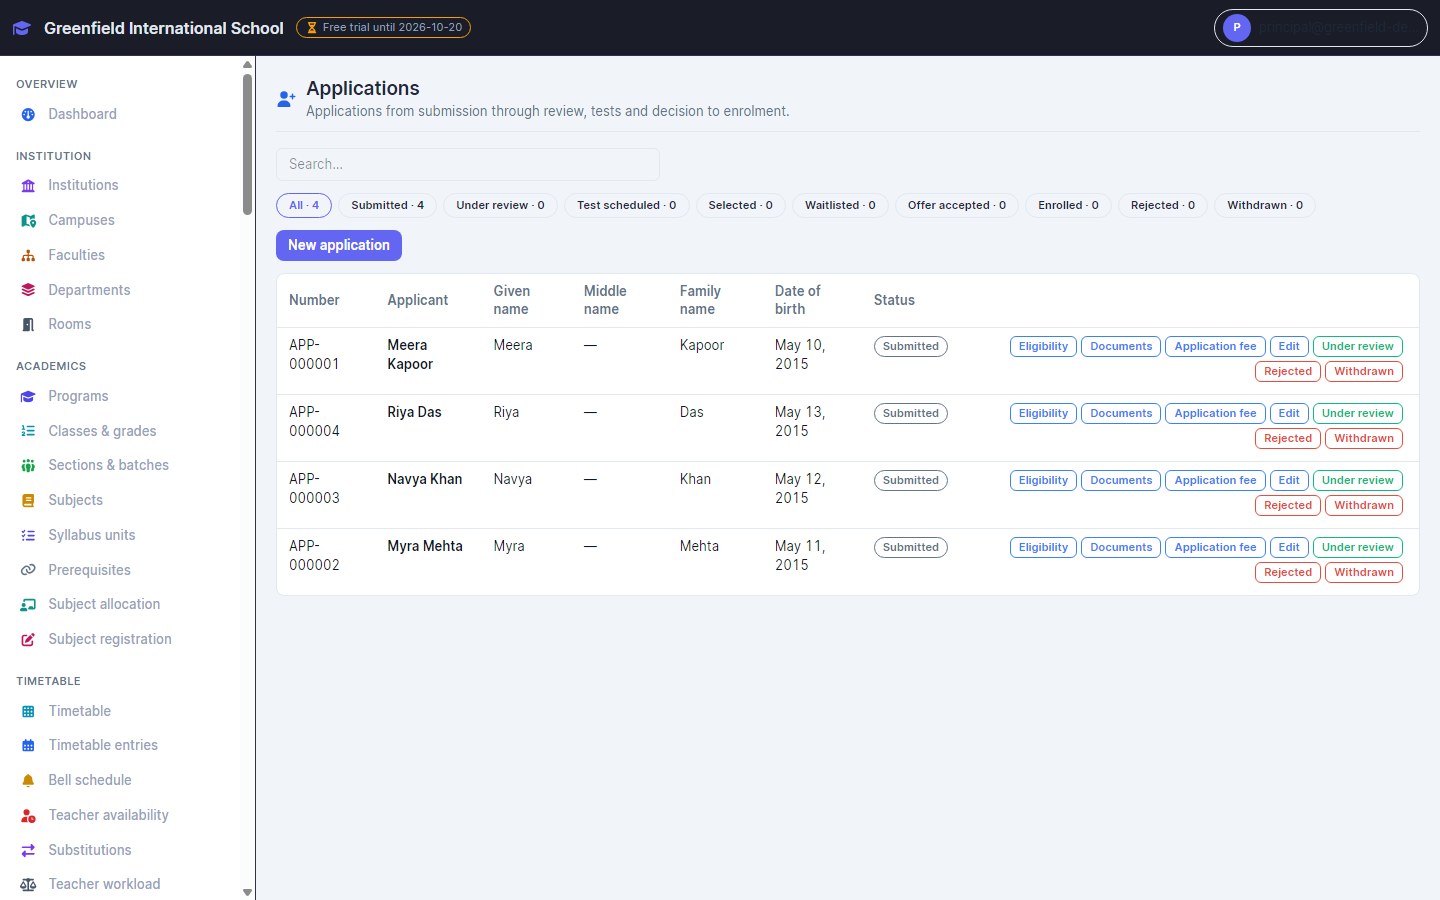The image size is (1440, 900).
Task: Click the applications Search field
Action: tap(468, 164)
